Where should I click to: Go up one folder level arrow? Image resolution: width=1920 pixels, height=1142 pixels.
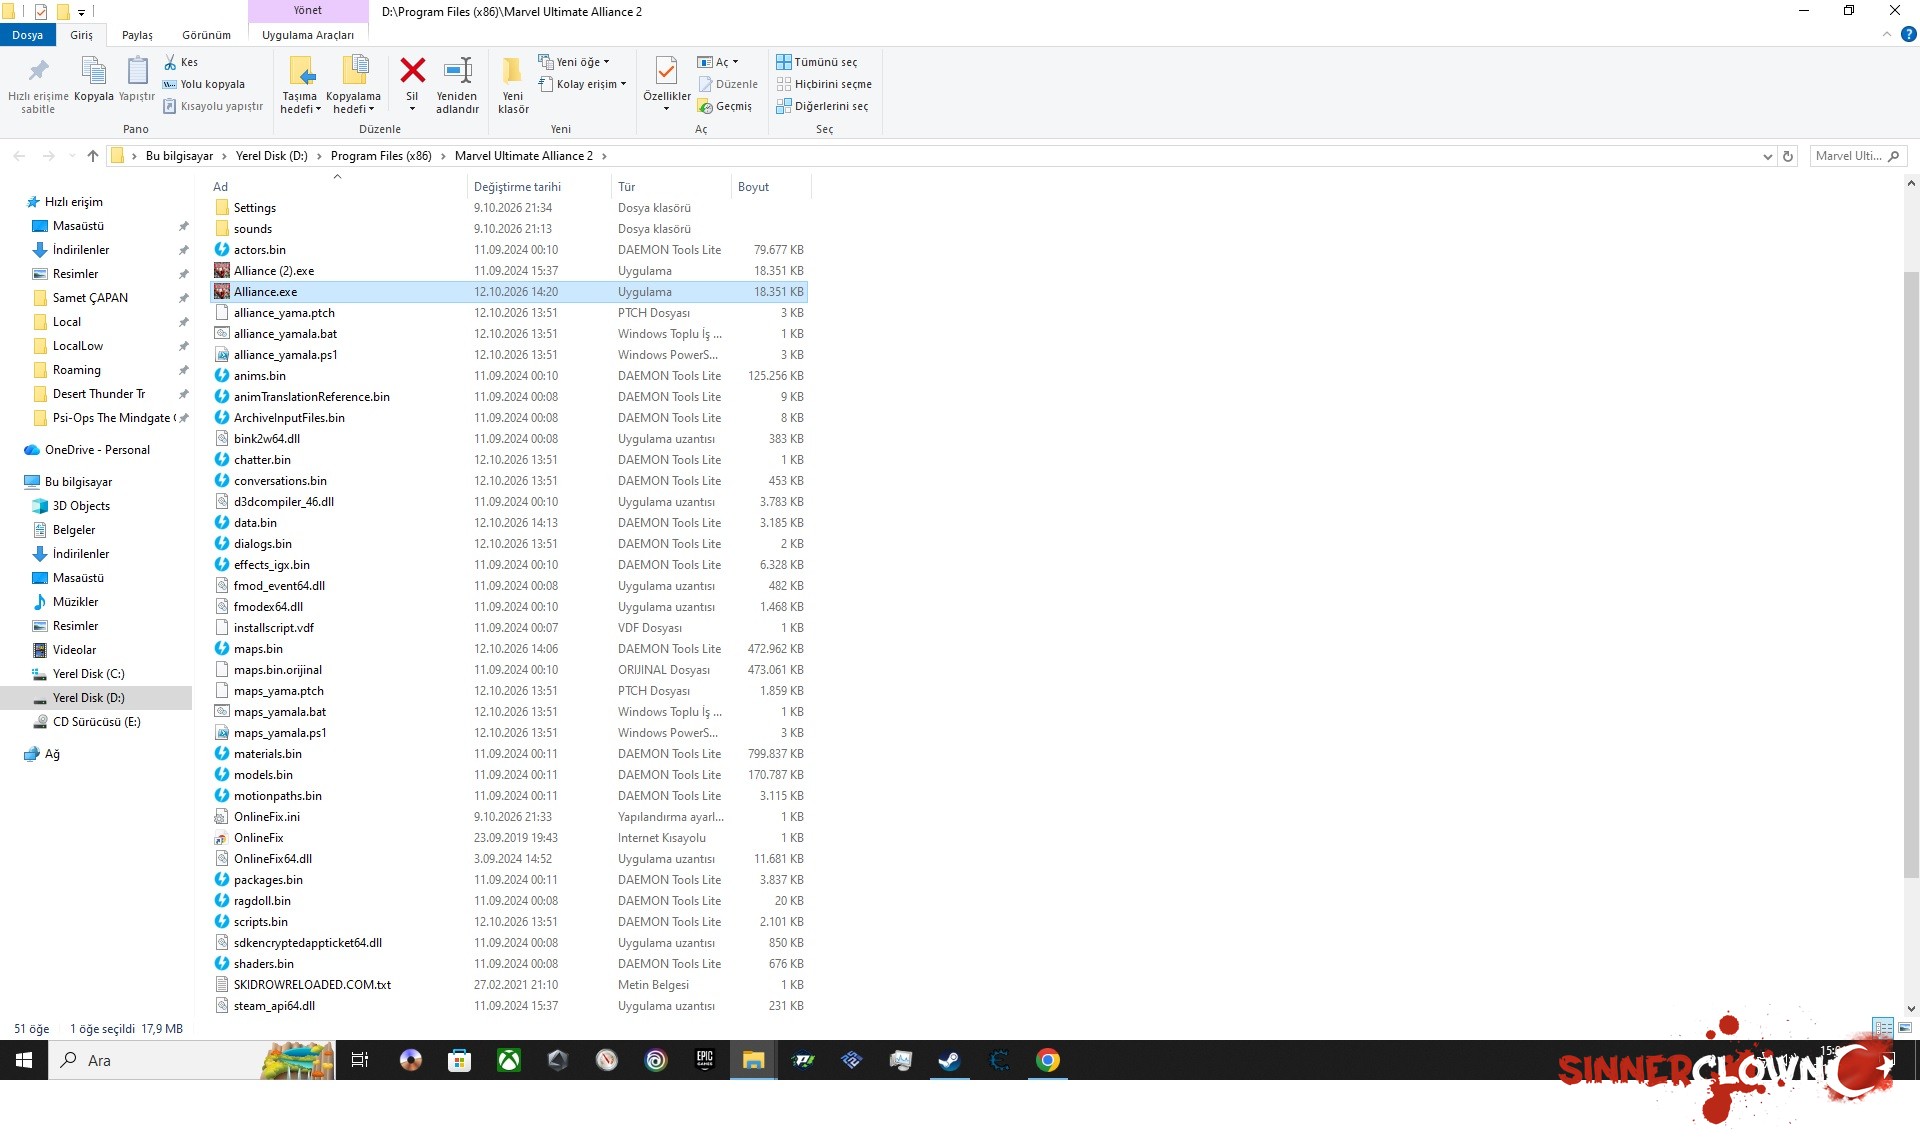pos(93,156)
